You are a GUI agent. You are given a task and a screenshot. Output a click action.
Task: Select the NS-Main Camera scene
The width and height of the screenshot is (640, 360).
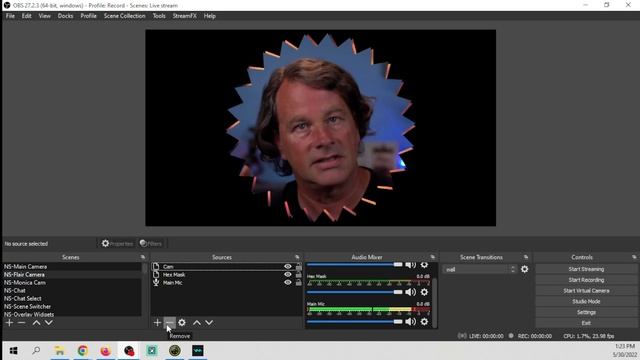(72, 267)
